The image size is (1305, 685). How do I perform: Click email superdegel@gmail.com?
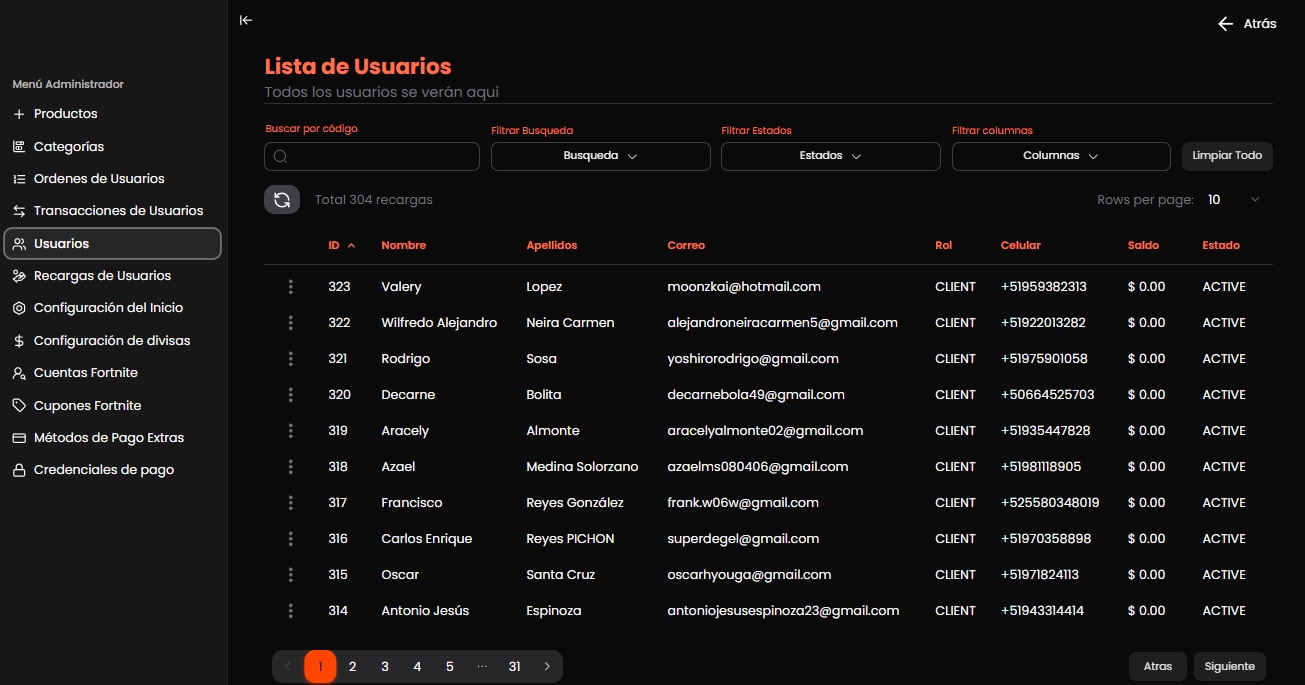point(743,539)
